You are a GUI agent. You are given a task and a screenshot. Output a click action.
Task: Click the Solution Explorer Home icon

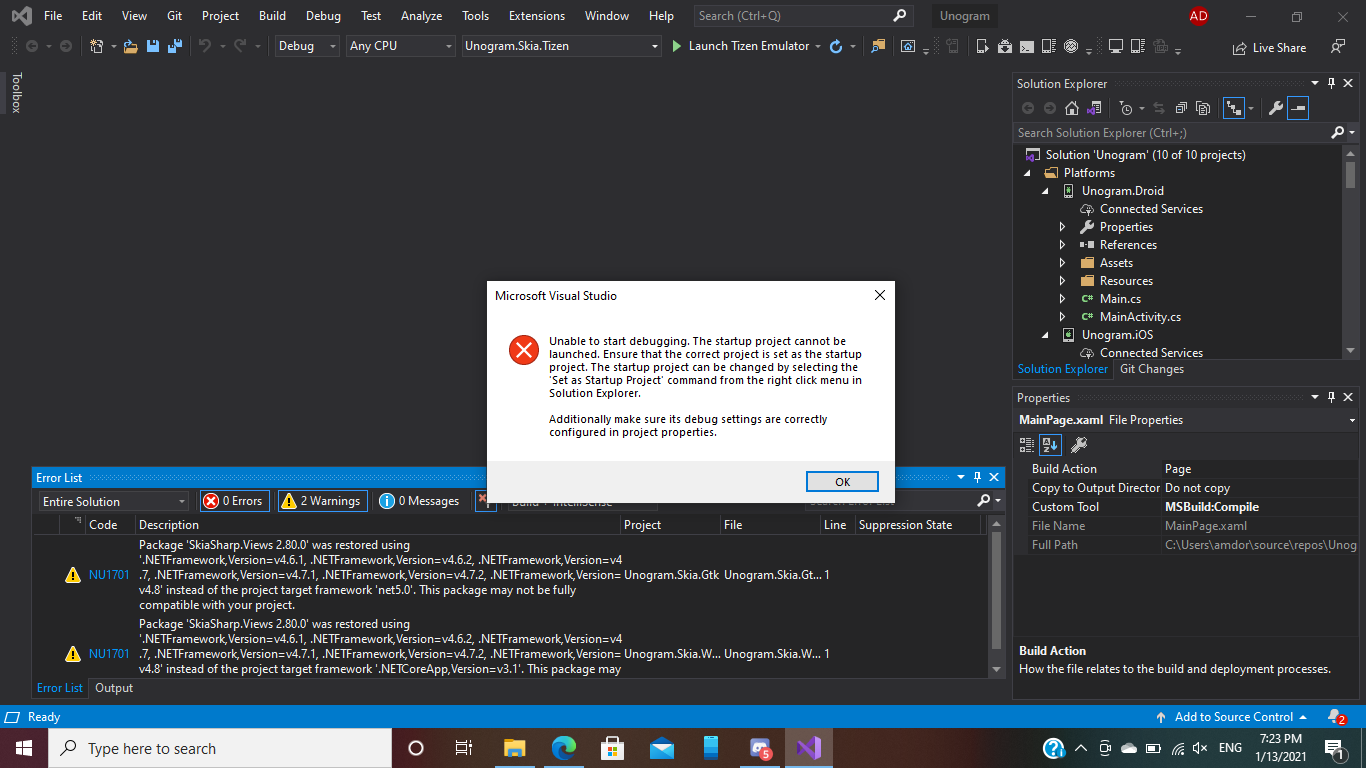coord(1072,108)
